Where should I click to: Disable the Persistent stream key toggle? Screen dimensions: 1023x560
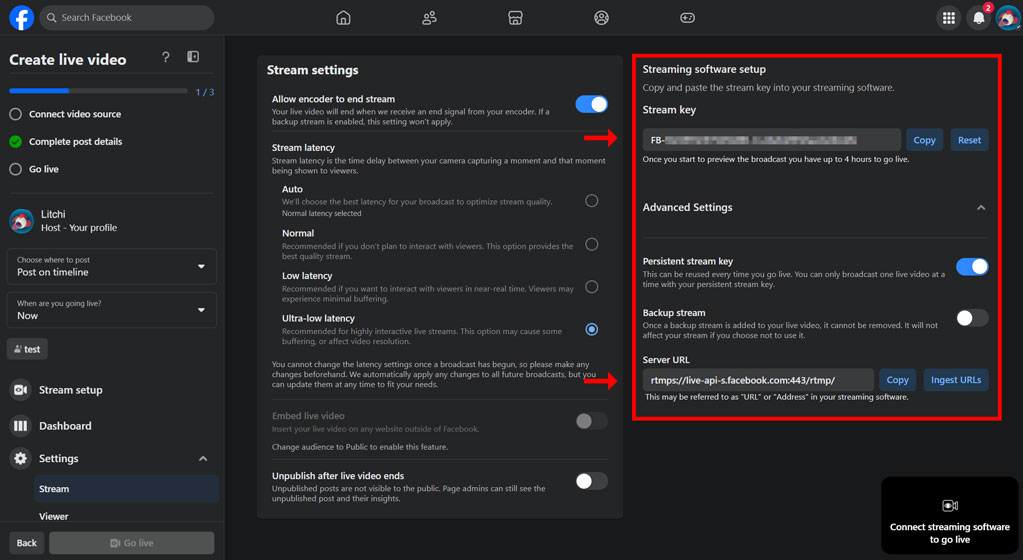click(x=971, y=266)
